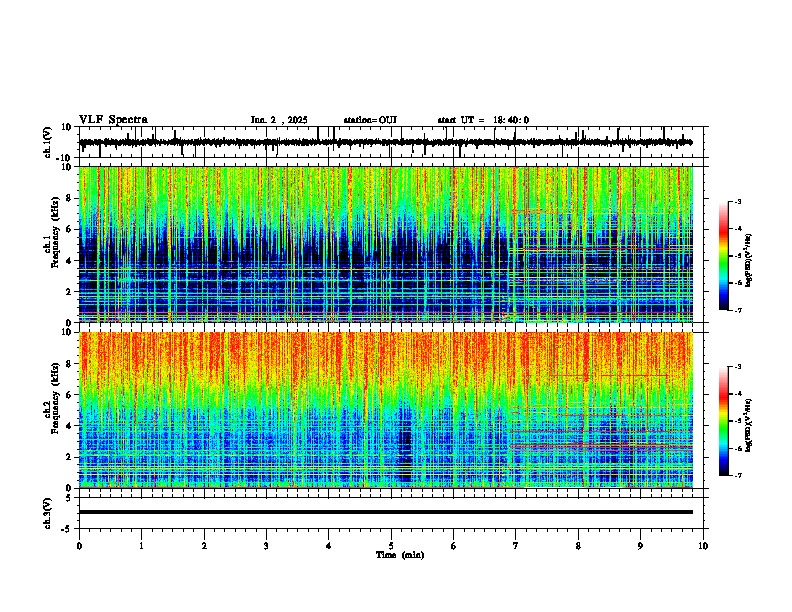The width and height of the screenshot is (792, 612).
Task: Click time axis tick label "1"
Action: pyautogui.click(x=141, y=546)
